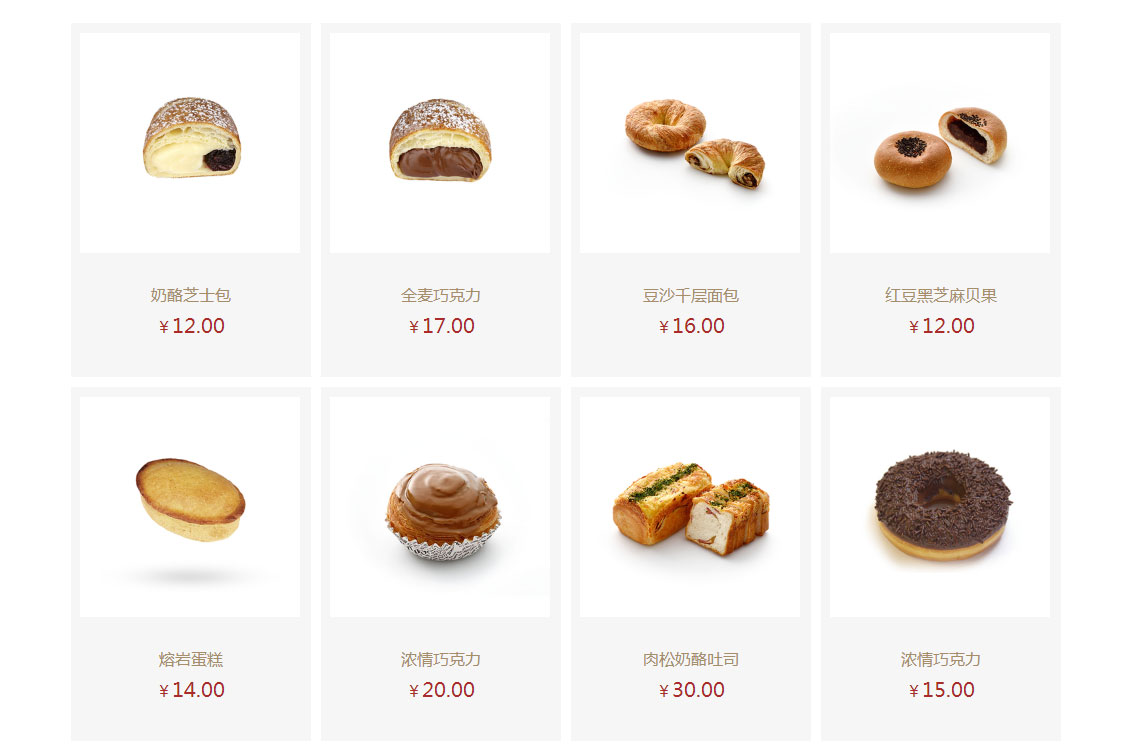Click the ¥15.00 price label
The image size is (1133, 747).
tap(942, 691)
